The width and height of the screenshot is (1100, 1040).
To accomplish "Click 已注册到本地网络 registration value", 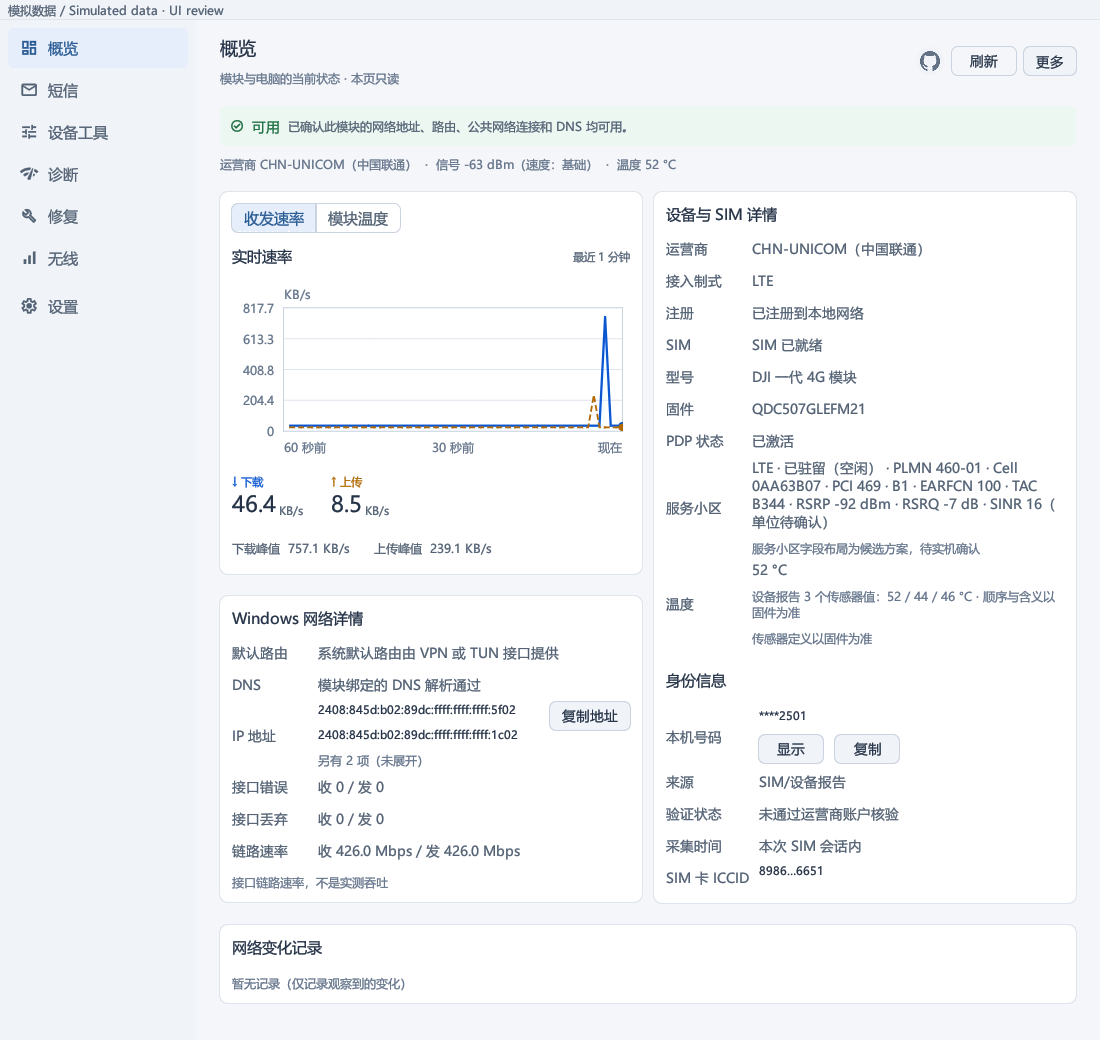I will [807, 313].
